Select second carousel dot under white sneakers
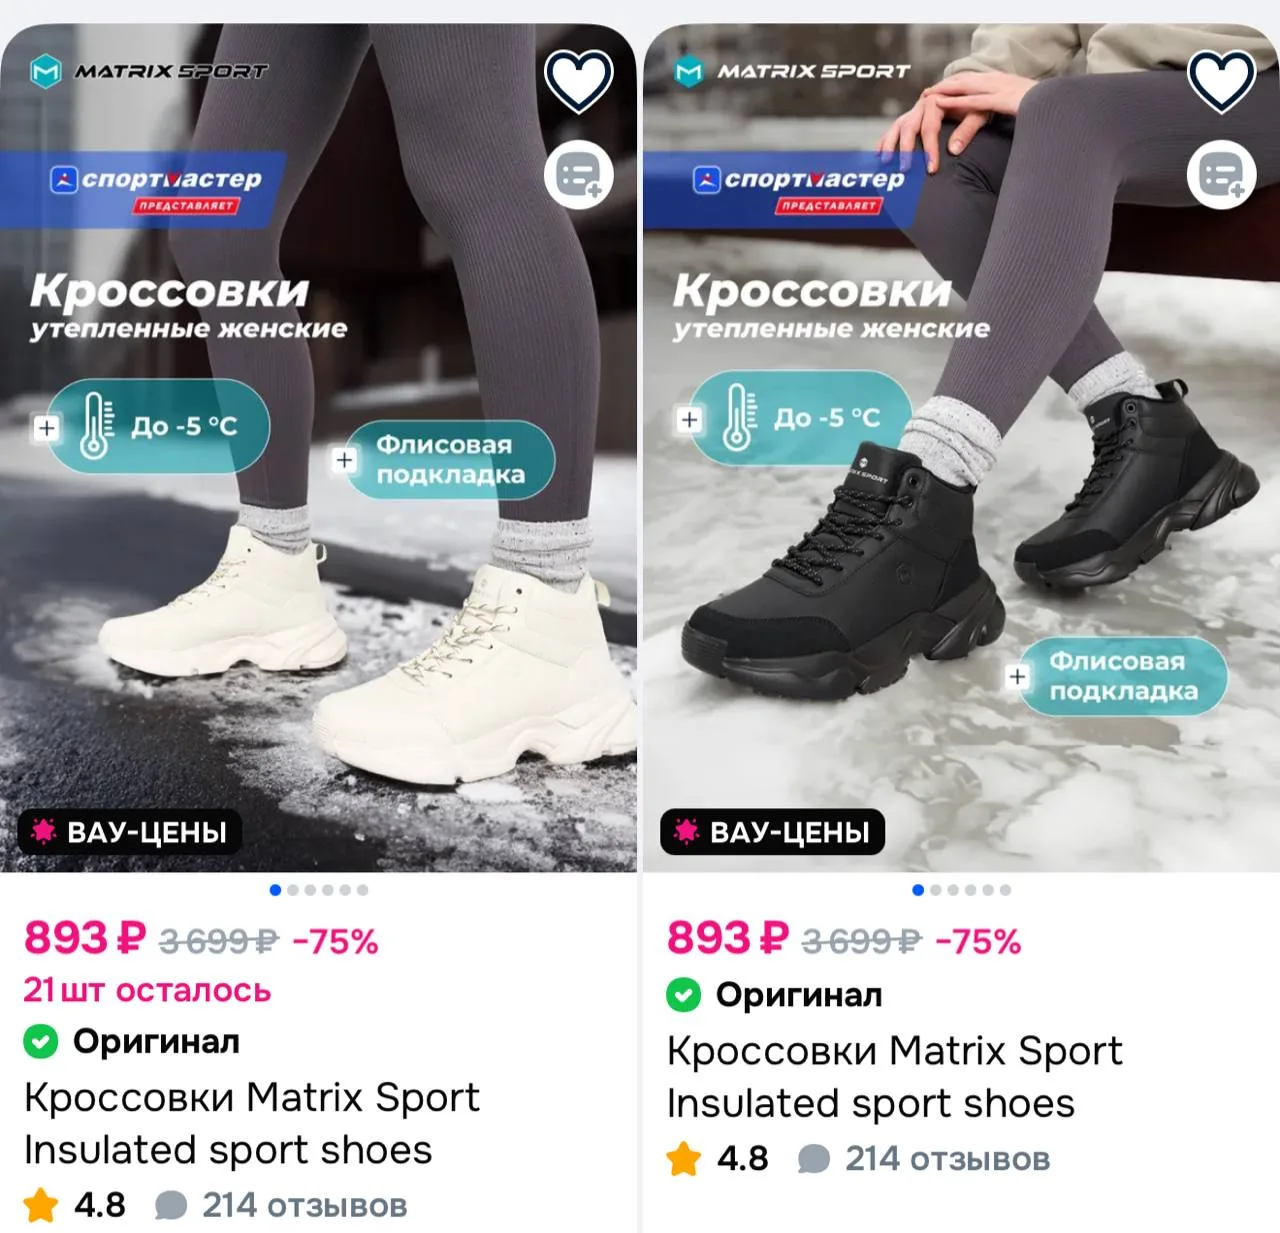Image resolution: width=1280 pixels, height=1233 pixels. (293, 890)
